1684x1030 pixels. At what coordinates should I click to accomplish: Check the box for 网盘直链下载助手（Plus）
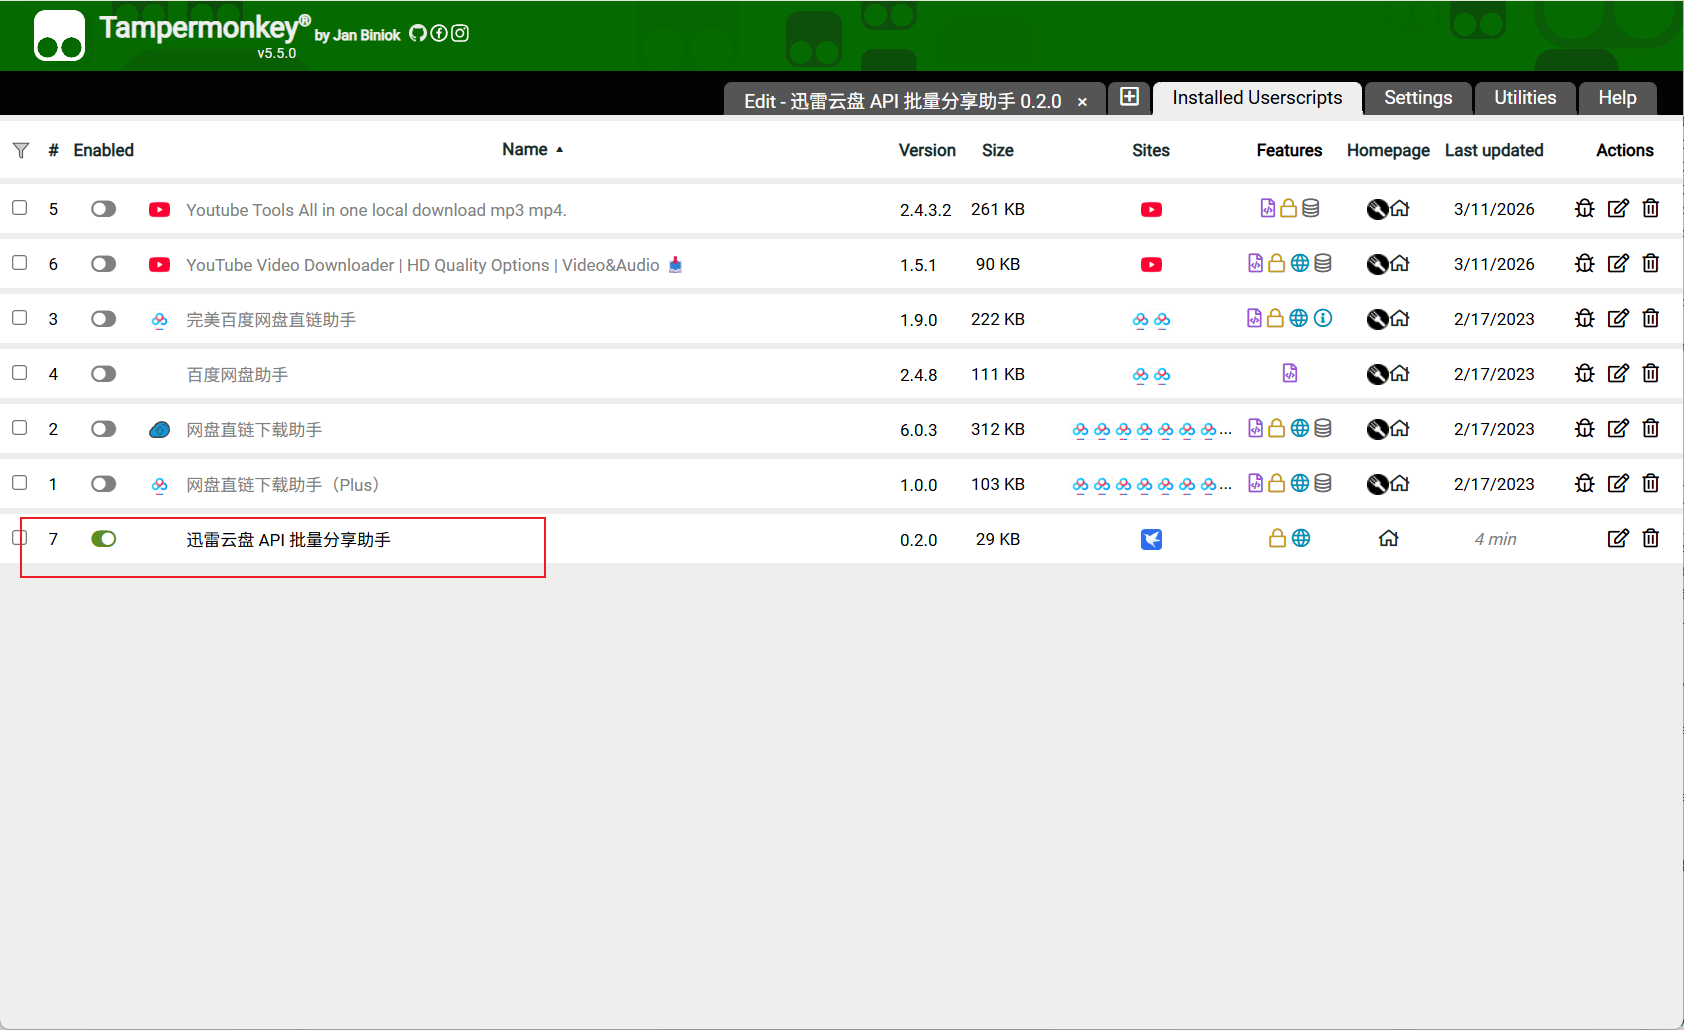click(x=20, y=483)
